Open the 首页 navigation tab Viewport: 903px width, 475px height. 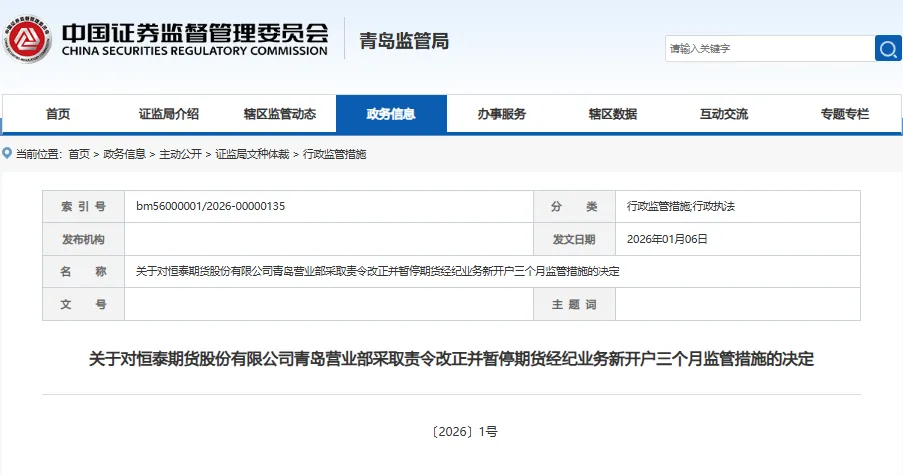(x=58, y=114)
